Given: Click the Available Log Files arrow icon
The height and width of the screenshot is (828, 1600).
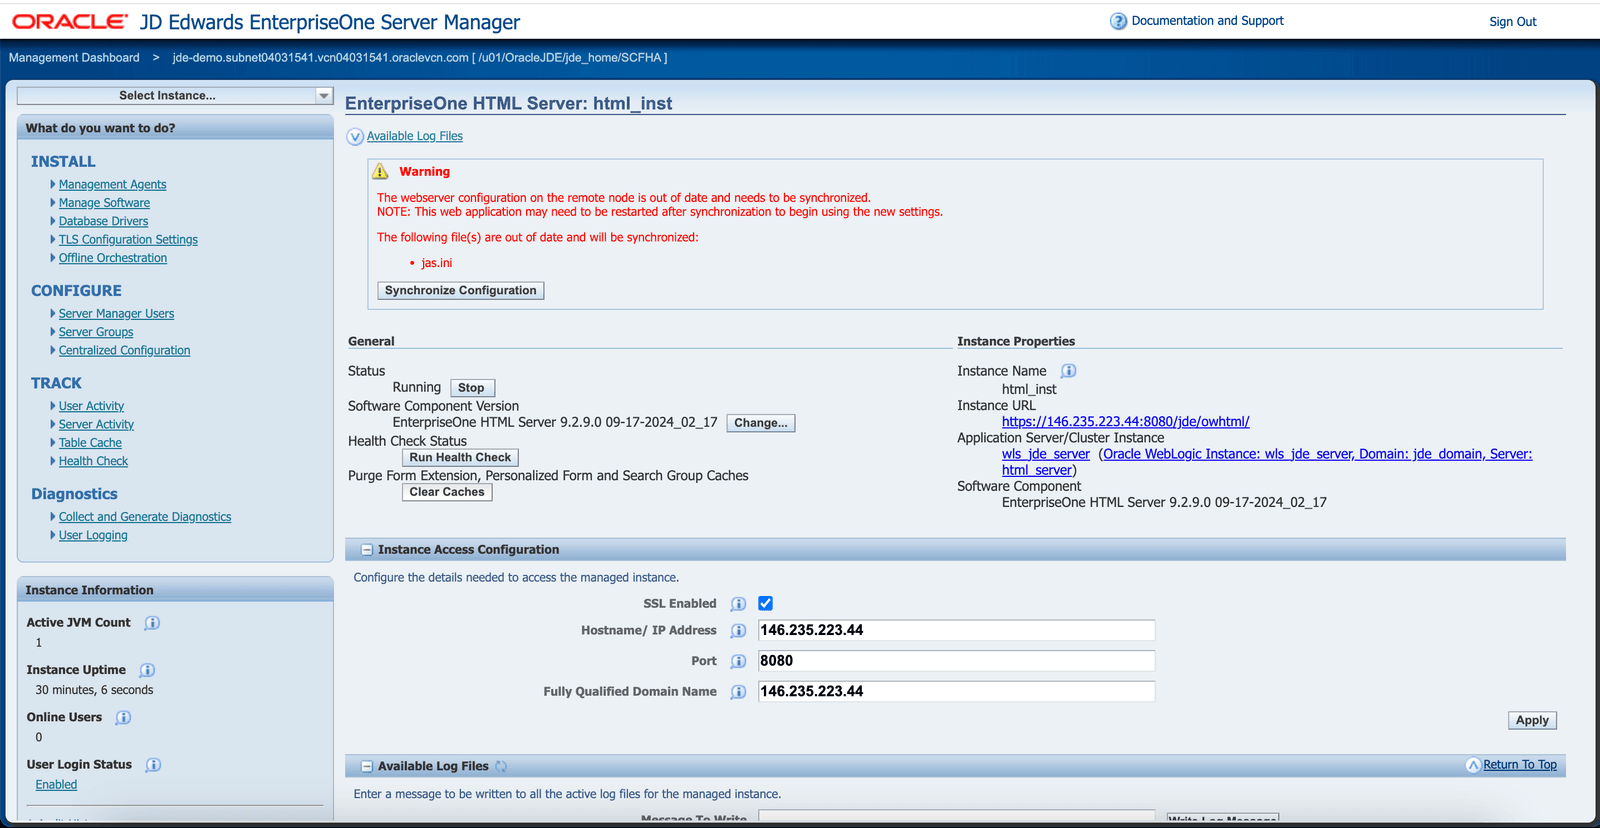Looking at the screenshot, I should click(355, 137).
